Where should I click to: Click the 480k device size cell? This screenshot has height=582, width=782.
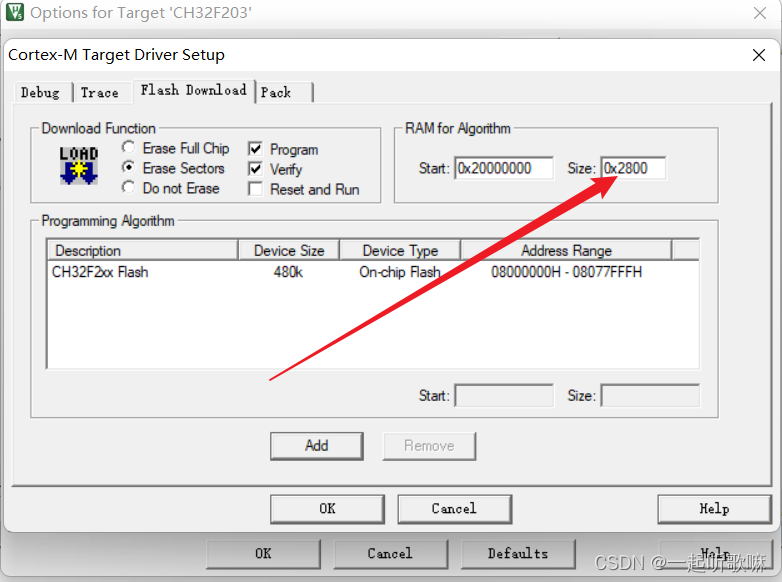[288, 272]
